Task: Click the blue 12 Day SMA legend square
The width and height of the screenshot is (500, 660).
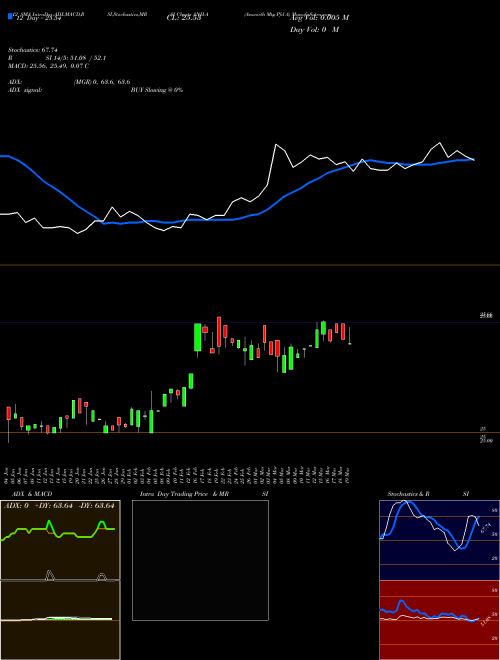Action: (x=10, y=16)
